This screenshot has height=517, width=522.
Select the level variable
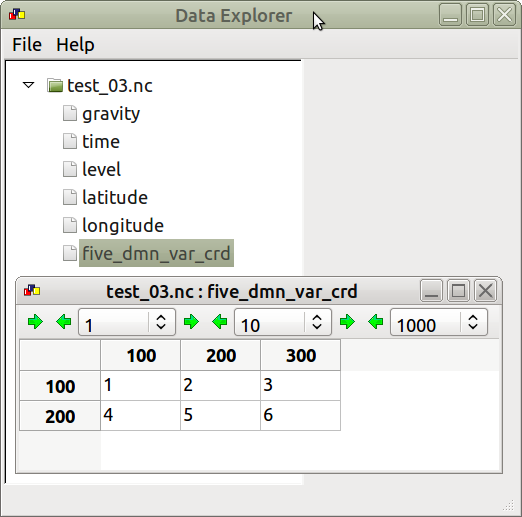tap(101, 169)
